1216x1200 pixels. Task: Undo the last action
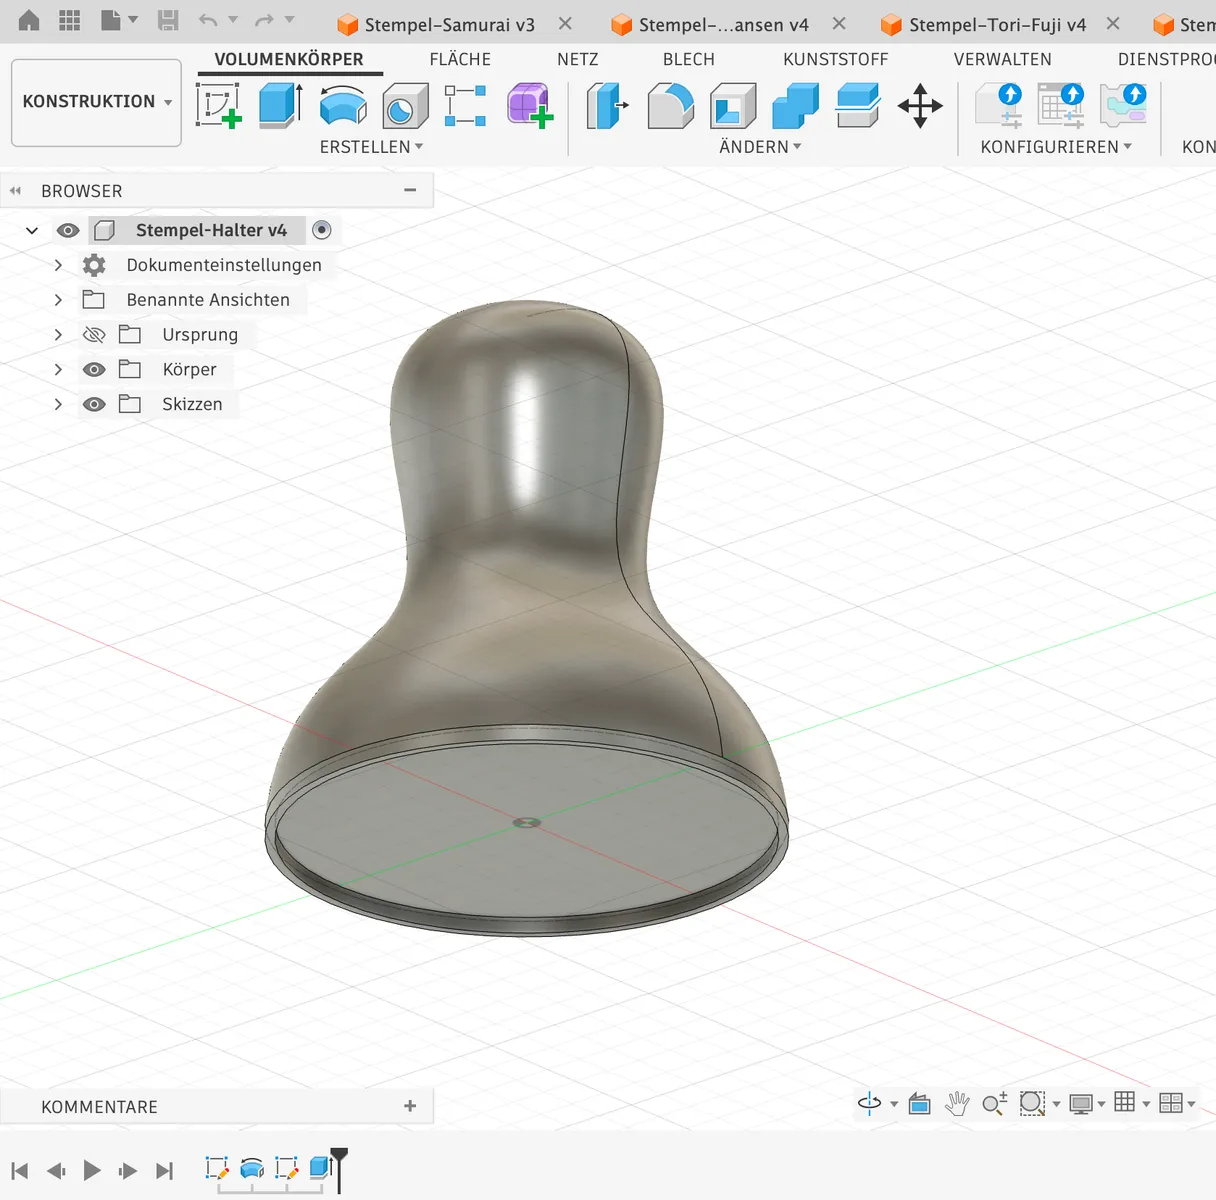point(208,21)
